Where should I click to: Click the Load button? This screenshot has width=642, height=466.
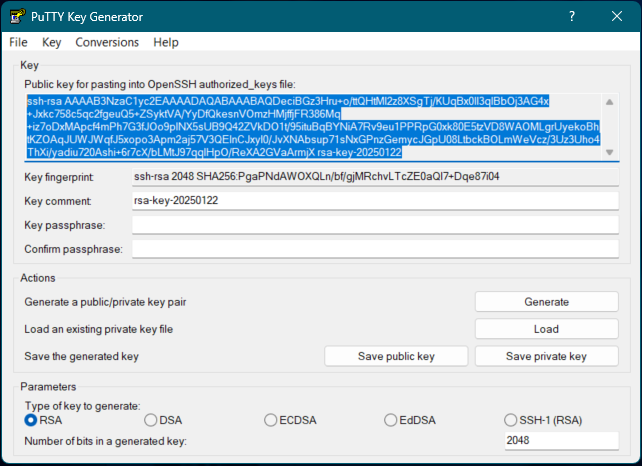point(547,329)
